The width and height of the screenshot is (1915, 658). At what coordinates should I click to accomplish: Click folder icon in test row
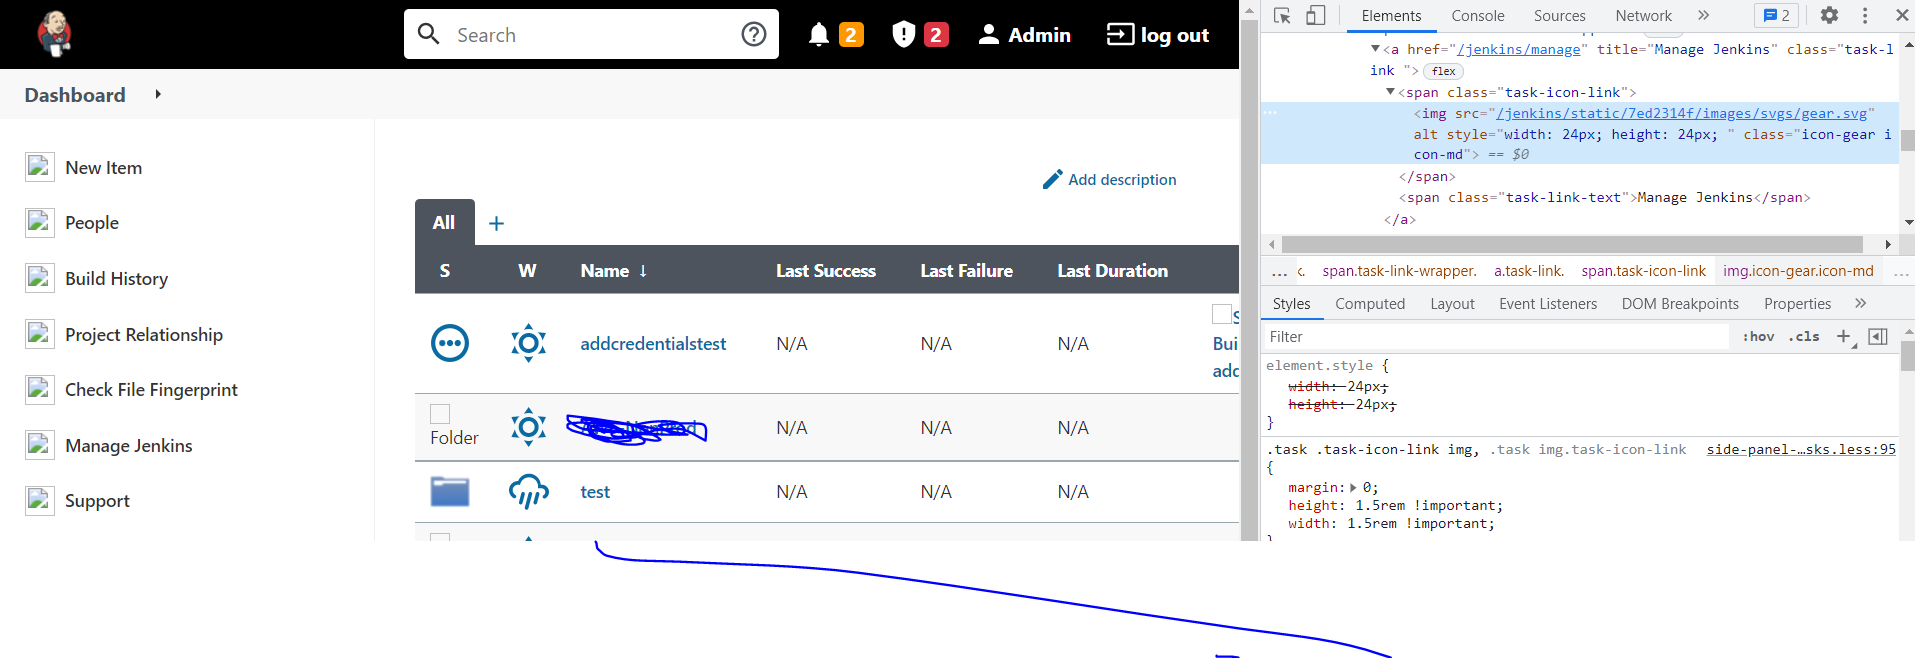point(450,491)
